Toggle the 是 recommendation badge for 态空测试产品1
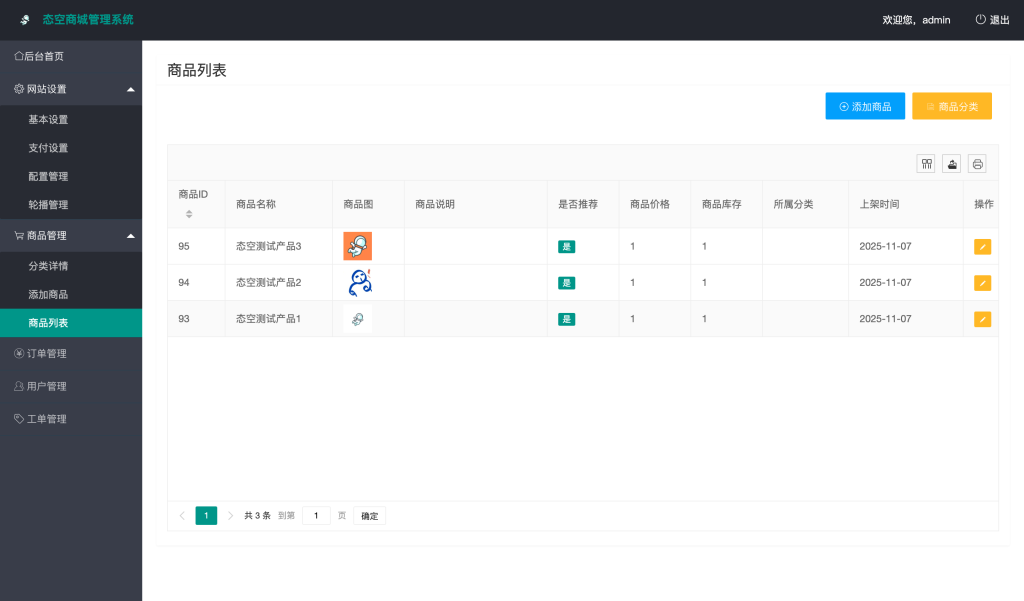This screenshot has width=1024, height=601. (x=567, y=319)
